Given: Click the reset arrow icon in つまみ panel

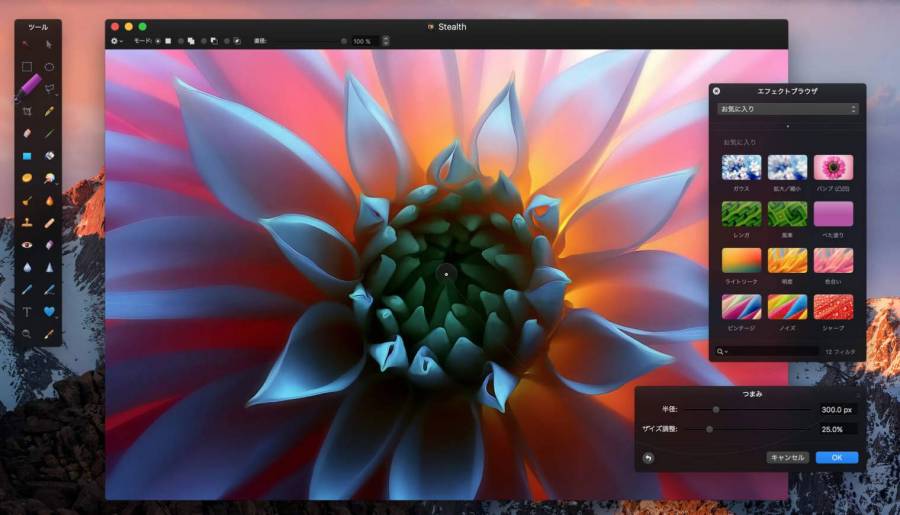Looking at the screenshot, I should [648, 458].
